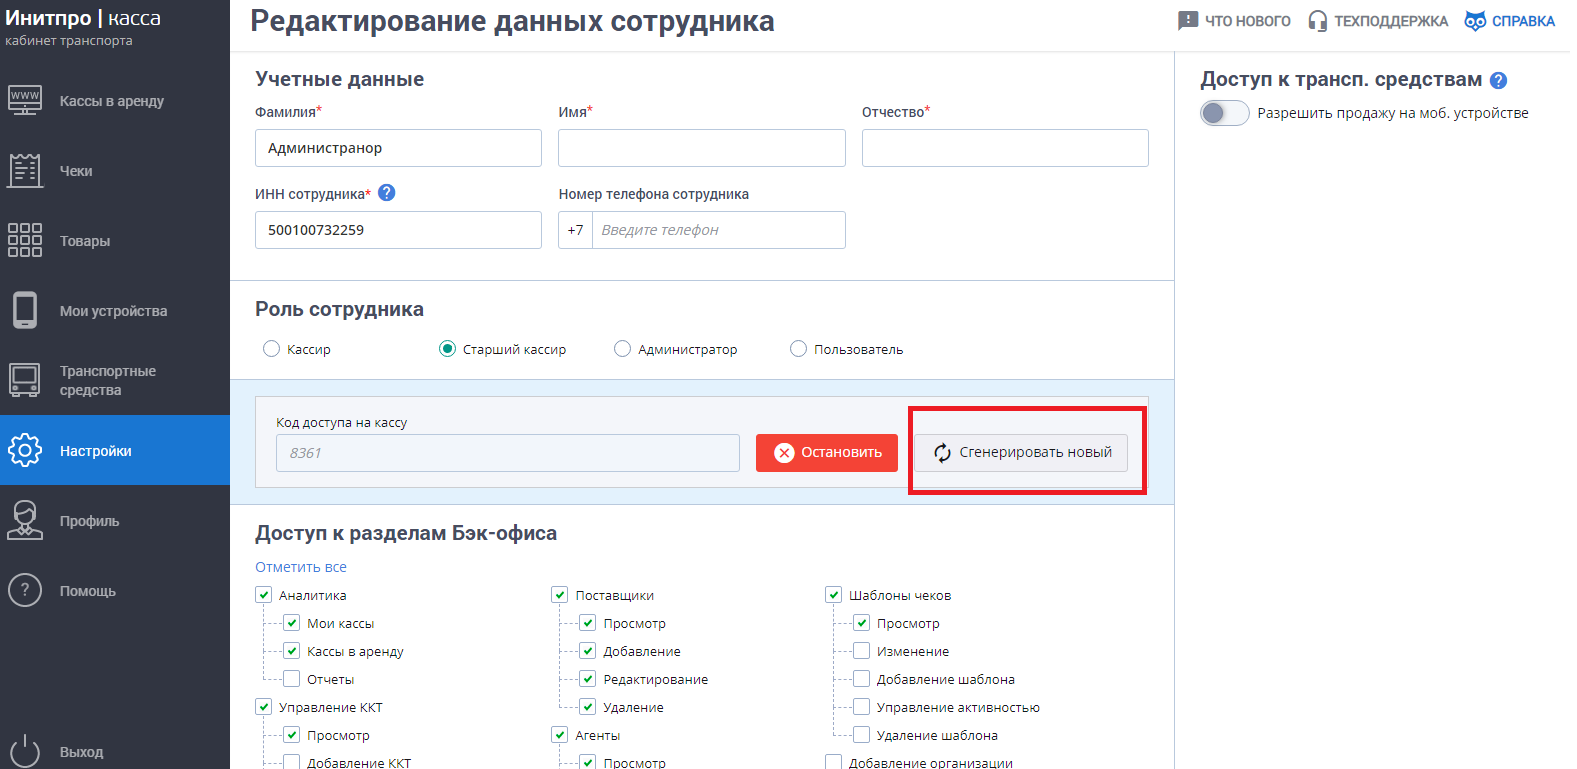Click the Отметить все link

click(301, 567)
